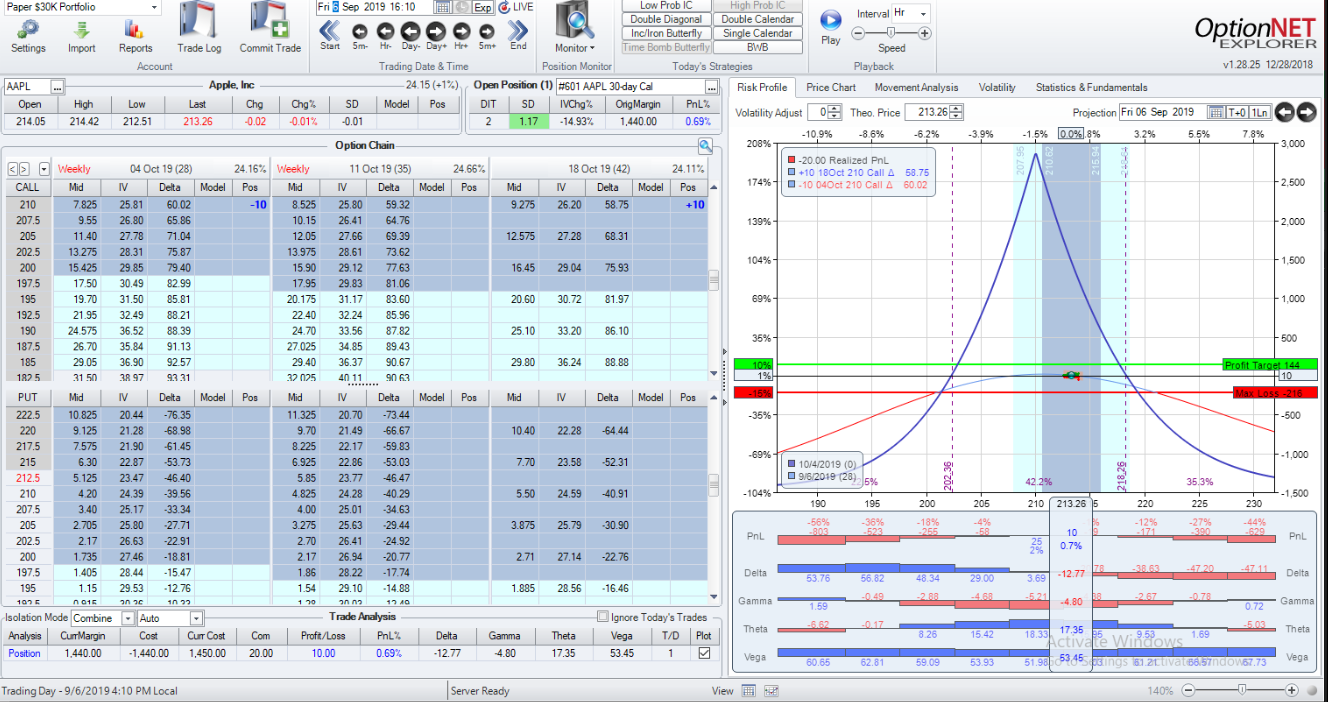Select the Double Calendar strategy
Viewport: 1328px width, 702px height.
758,19
